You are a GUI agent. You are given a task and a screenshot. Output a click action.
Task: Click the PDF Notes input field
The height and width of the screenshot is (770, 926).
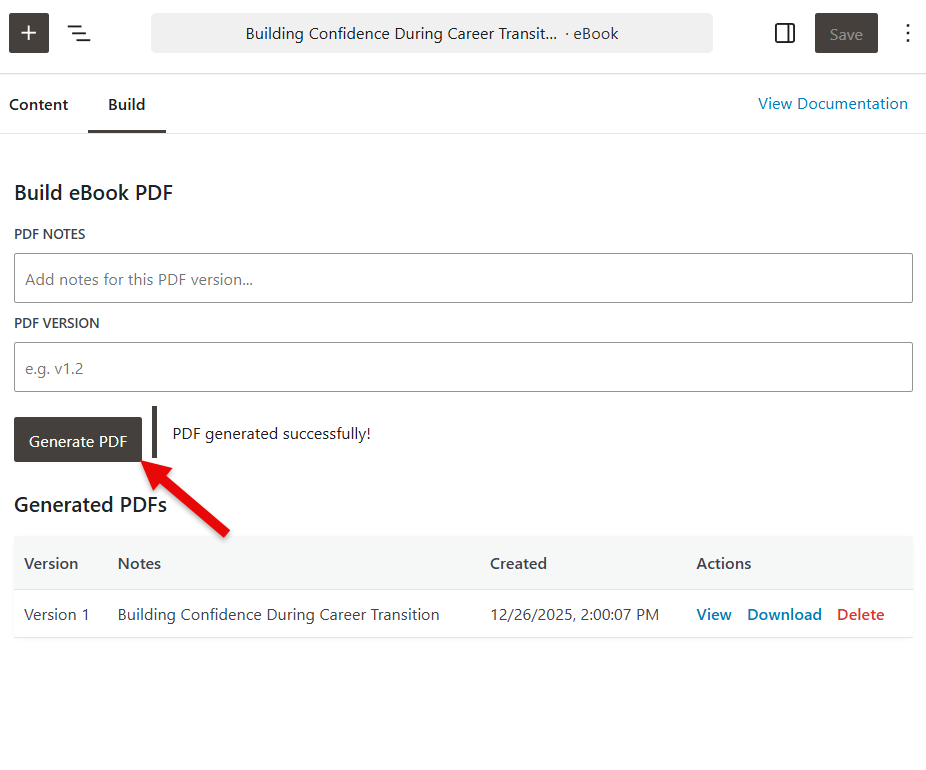[463, 278]
